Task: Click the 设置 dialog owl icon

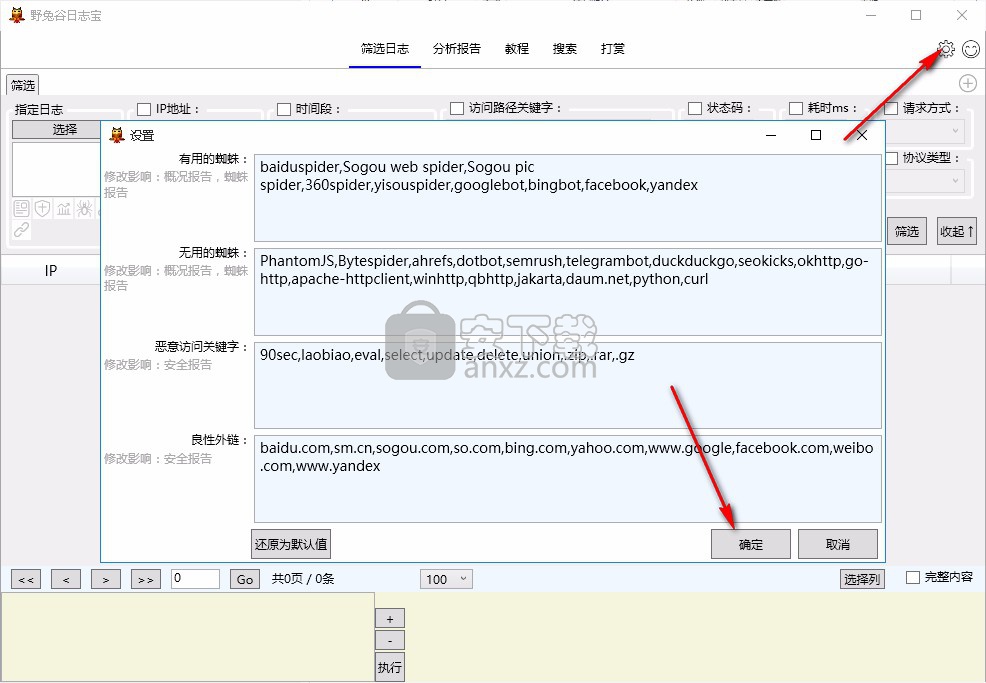Action: tap(117, 135)
